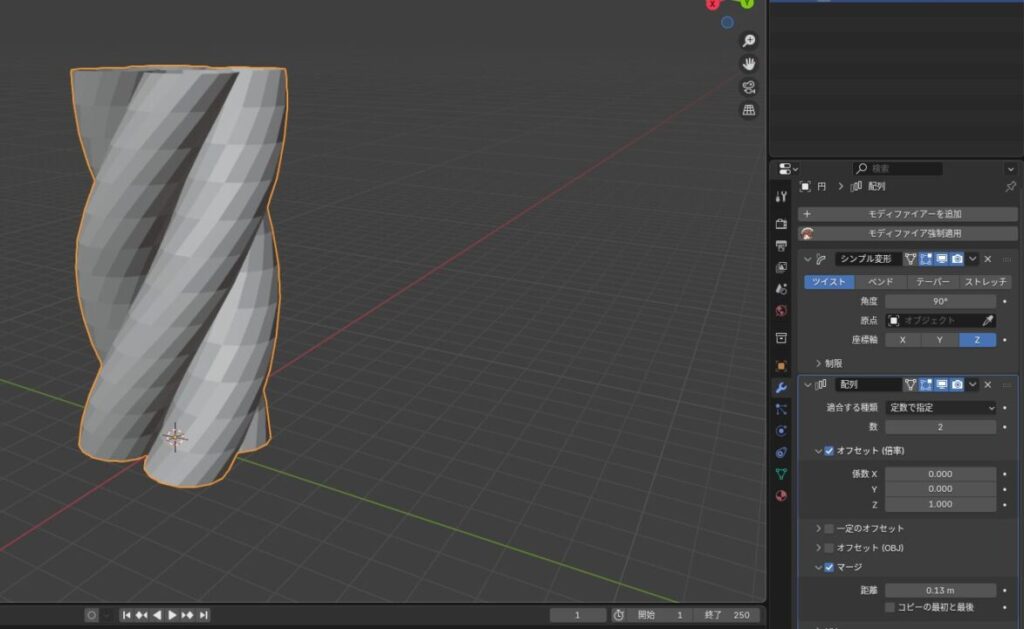Click the 距離 0.13 m merge distance slider

pos(940,590)
